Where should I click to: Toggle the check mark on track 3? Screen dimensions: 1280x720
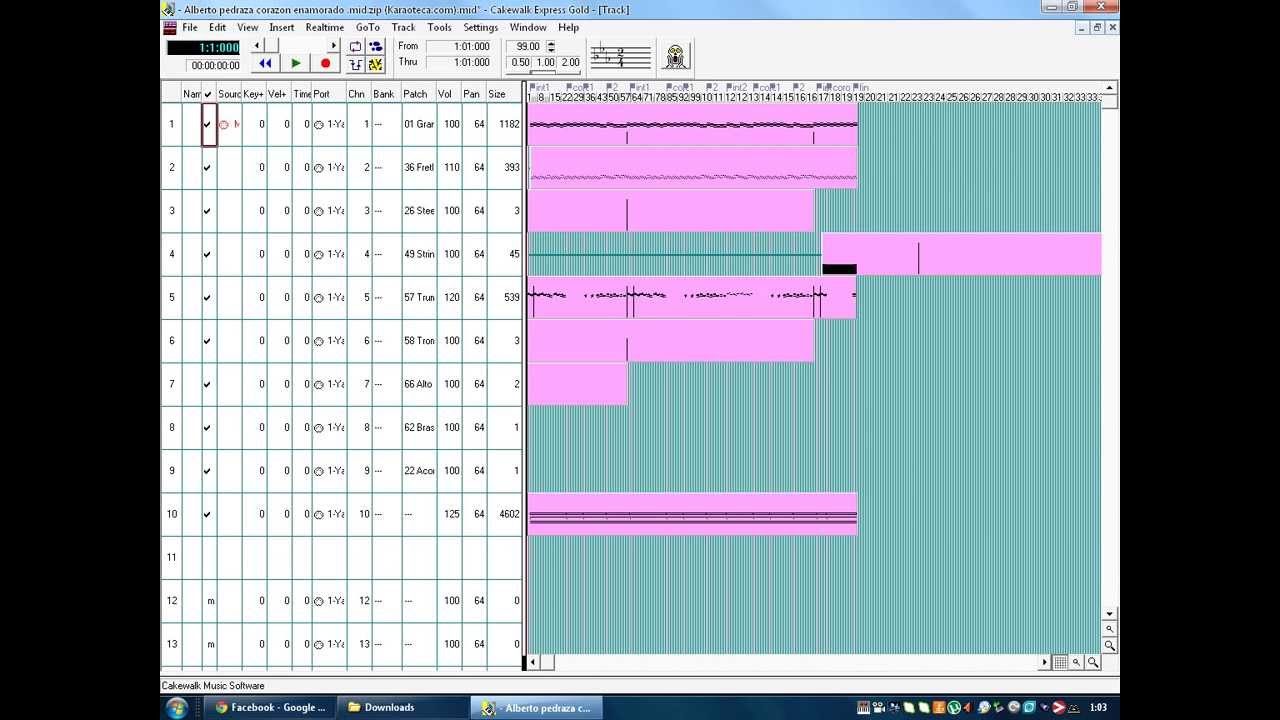click(208, 211)
